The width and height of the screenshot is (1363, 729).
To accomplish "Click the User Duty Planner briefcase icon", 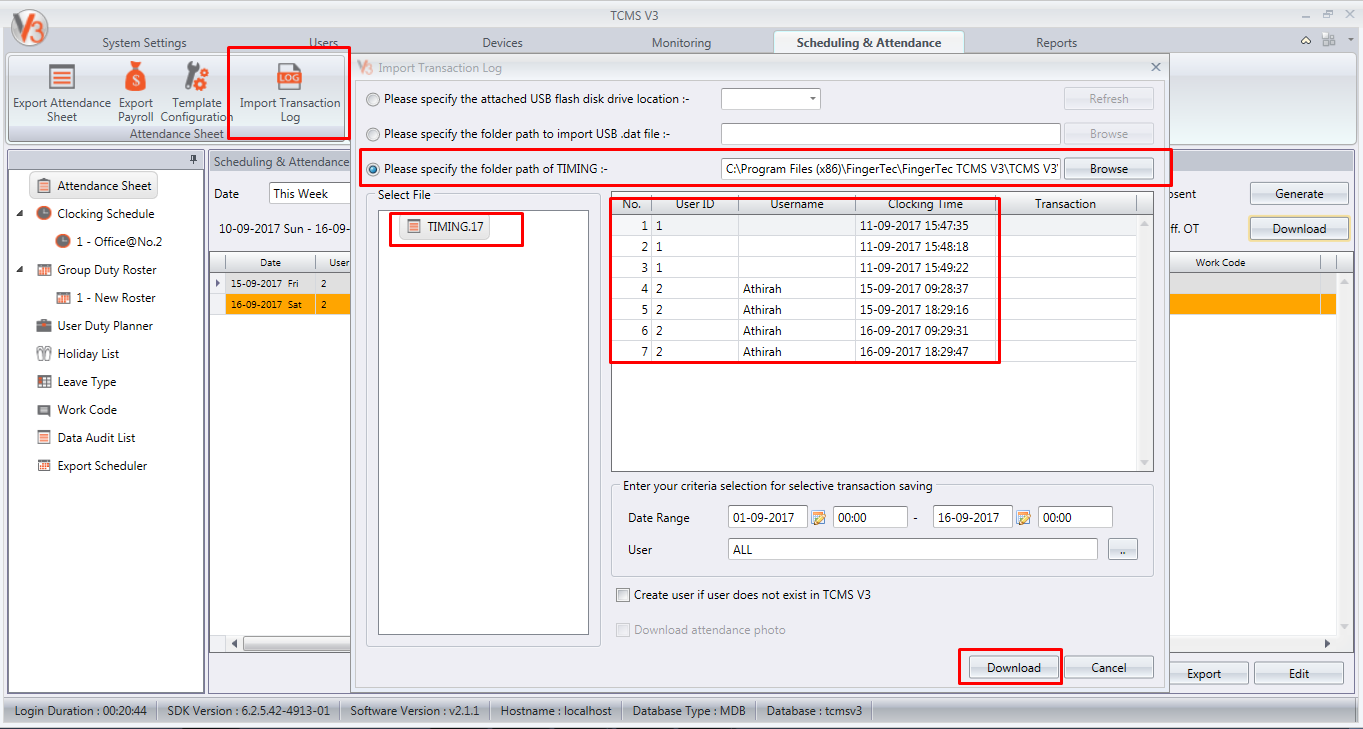I will [x=44, y=326].
